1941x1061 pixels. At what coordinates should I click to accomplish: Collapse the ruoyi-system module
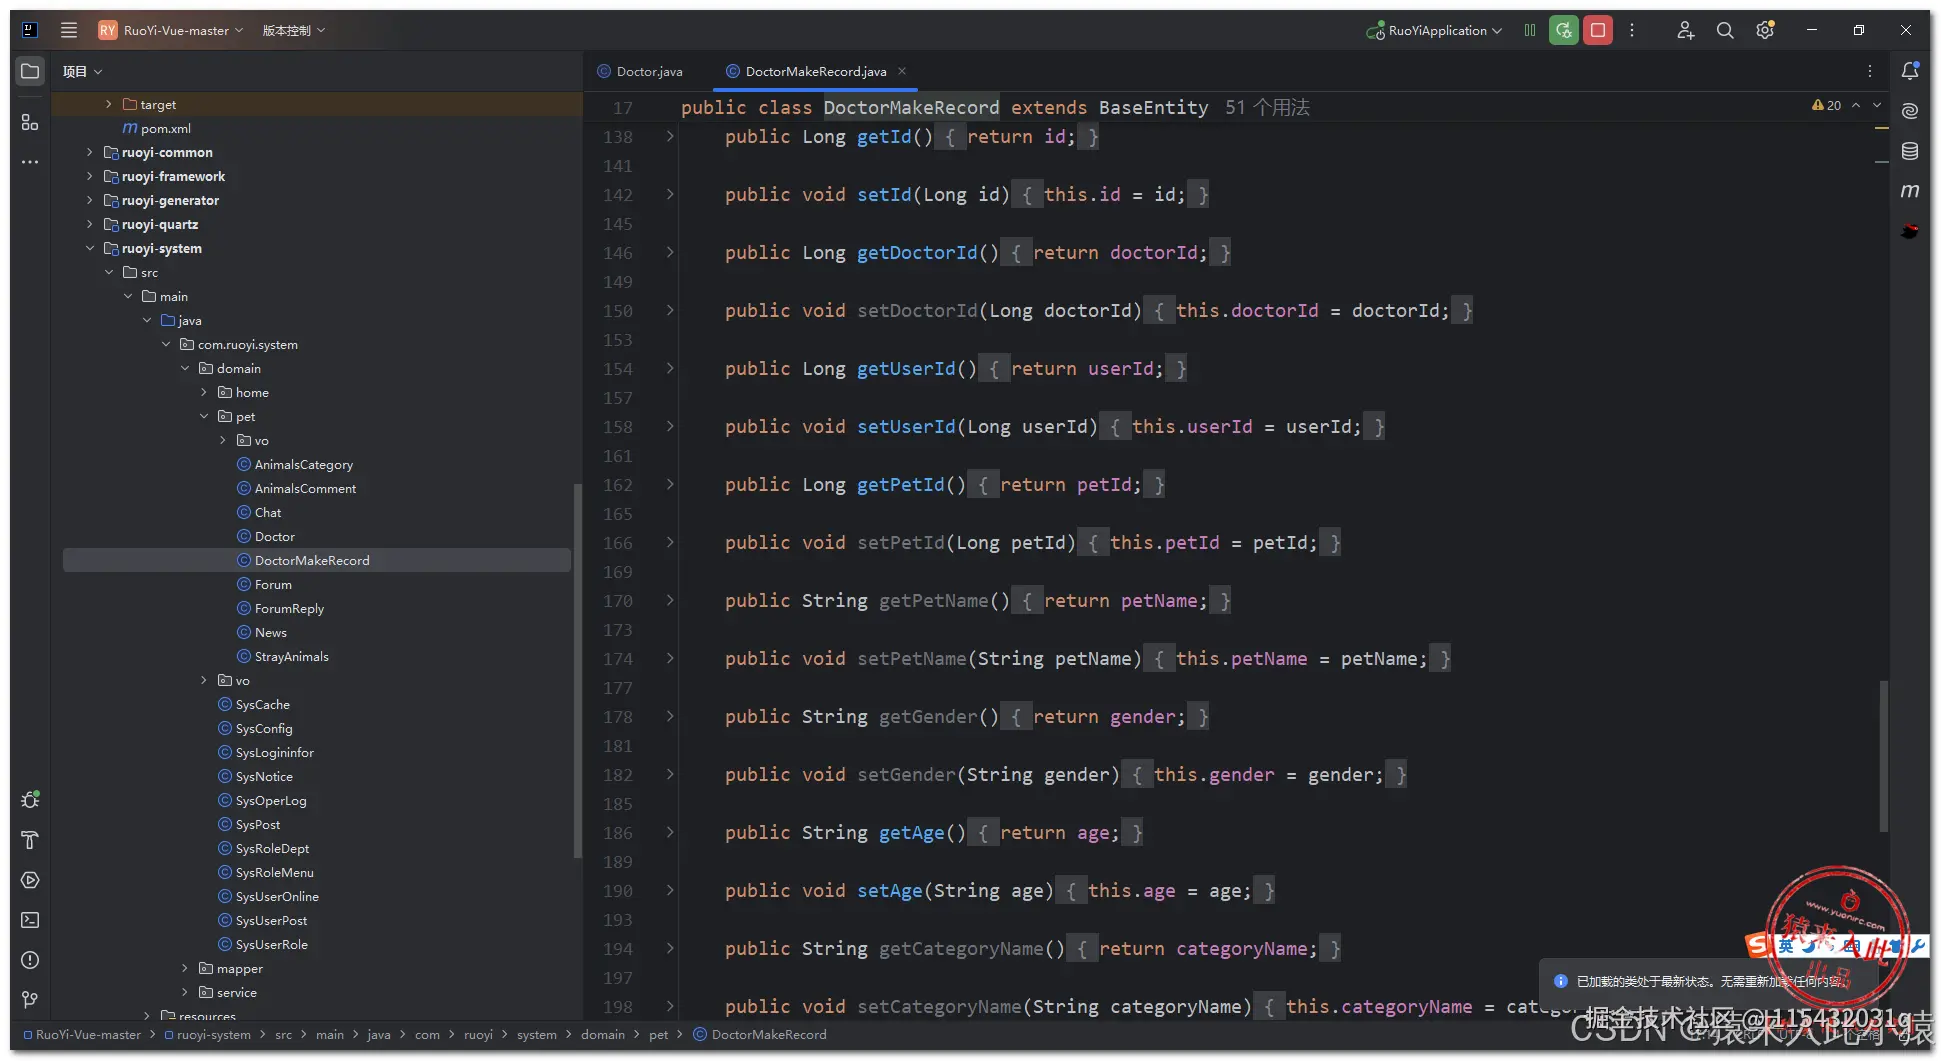click(x=90, y=248)
